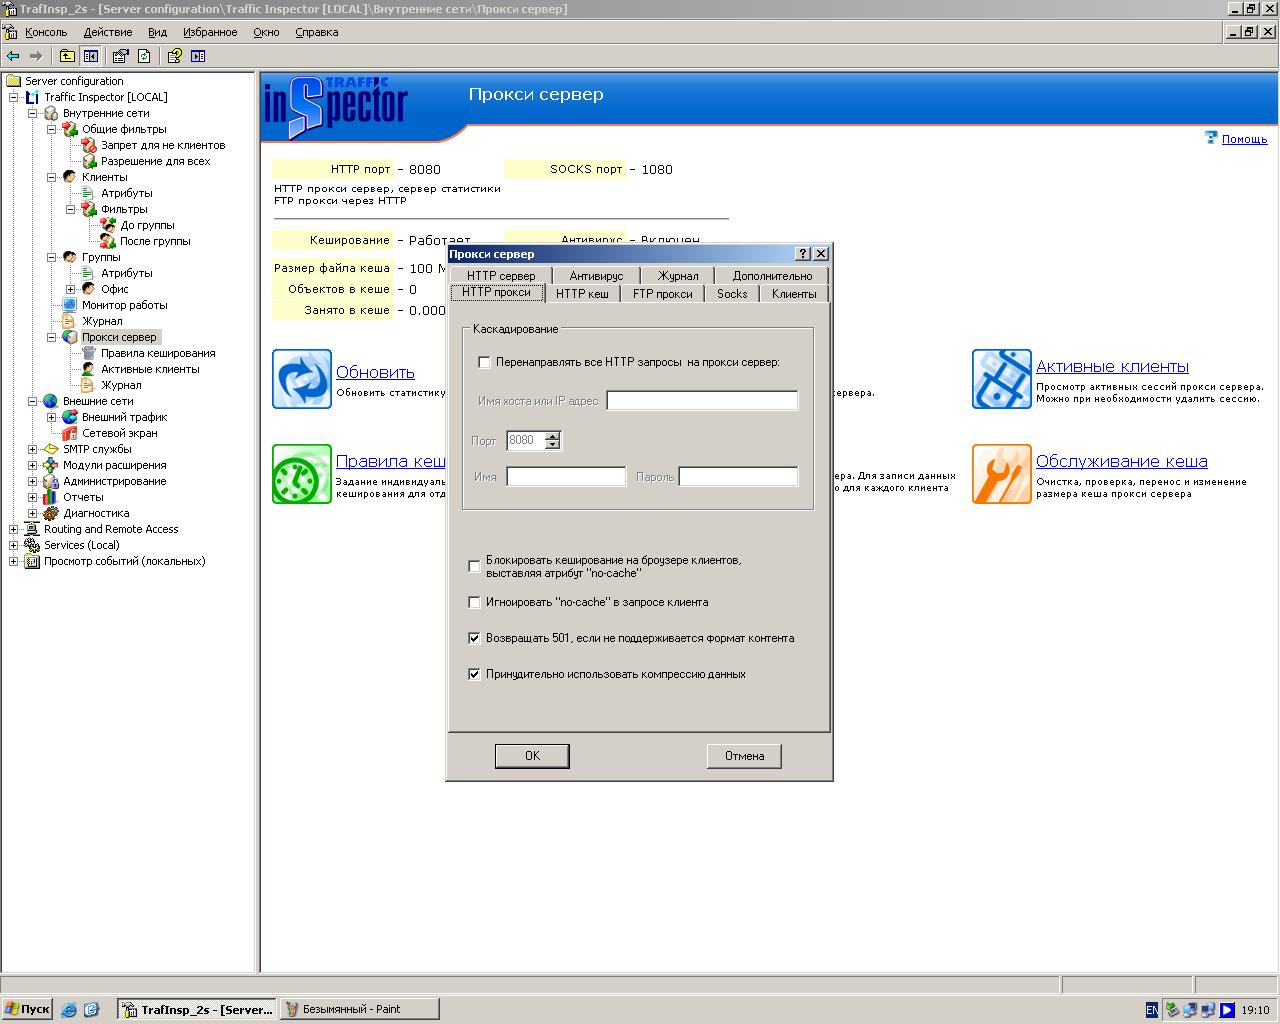Collapse the Внутренние сети tree node

click(33, 113)
